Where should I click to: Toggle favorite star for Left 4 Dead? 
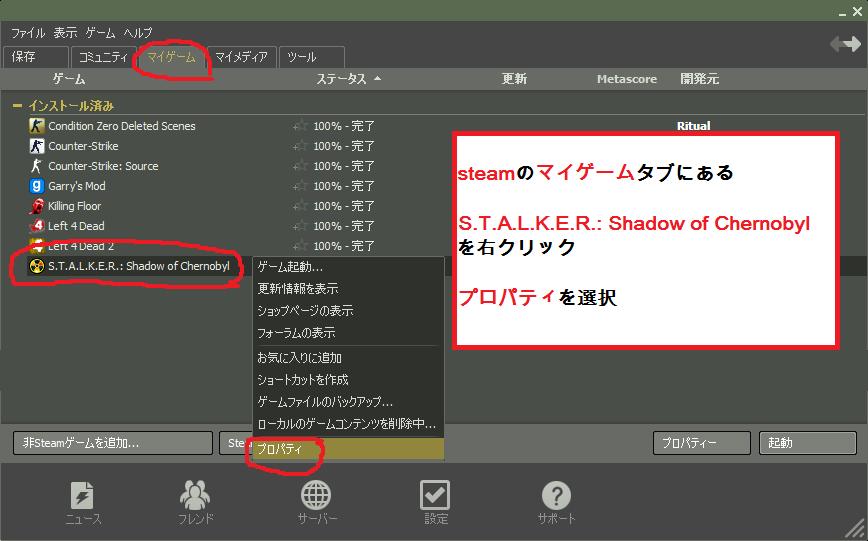301,225
